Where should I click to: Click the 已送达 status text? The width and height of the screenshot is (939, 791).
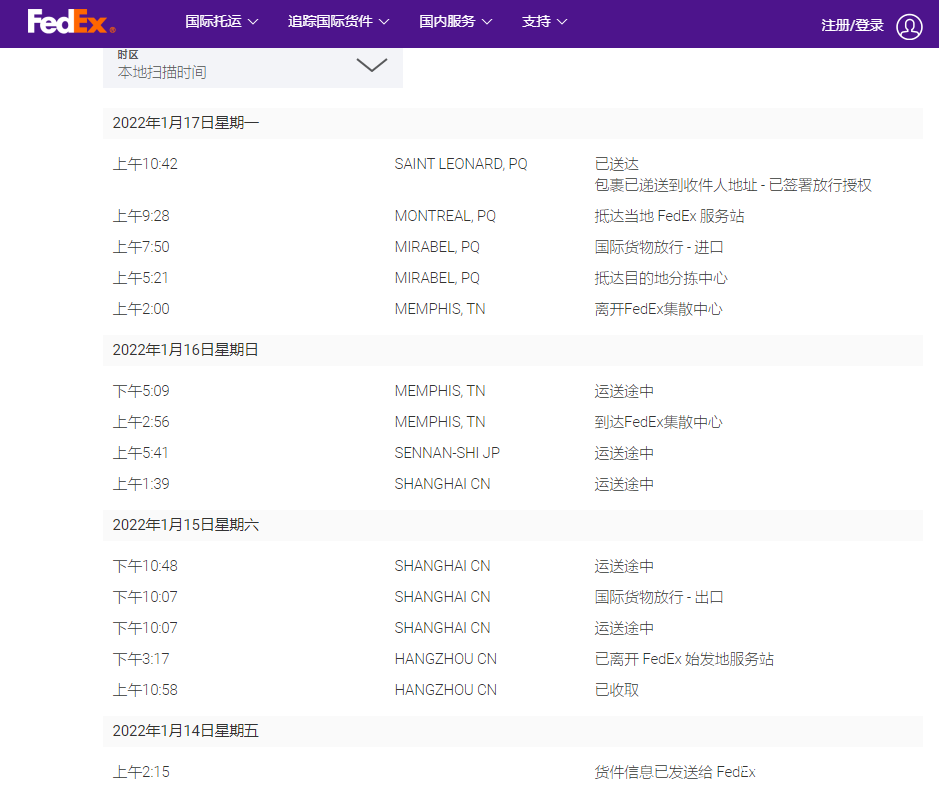pyautogui.click(x=616, y=164)
